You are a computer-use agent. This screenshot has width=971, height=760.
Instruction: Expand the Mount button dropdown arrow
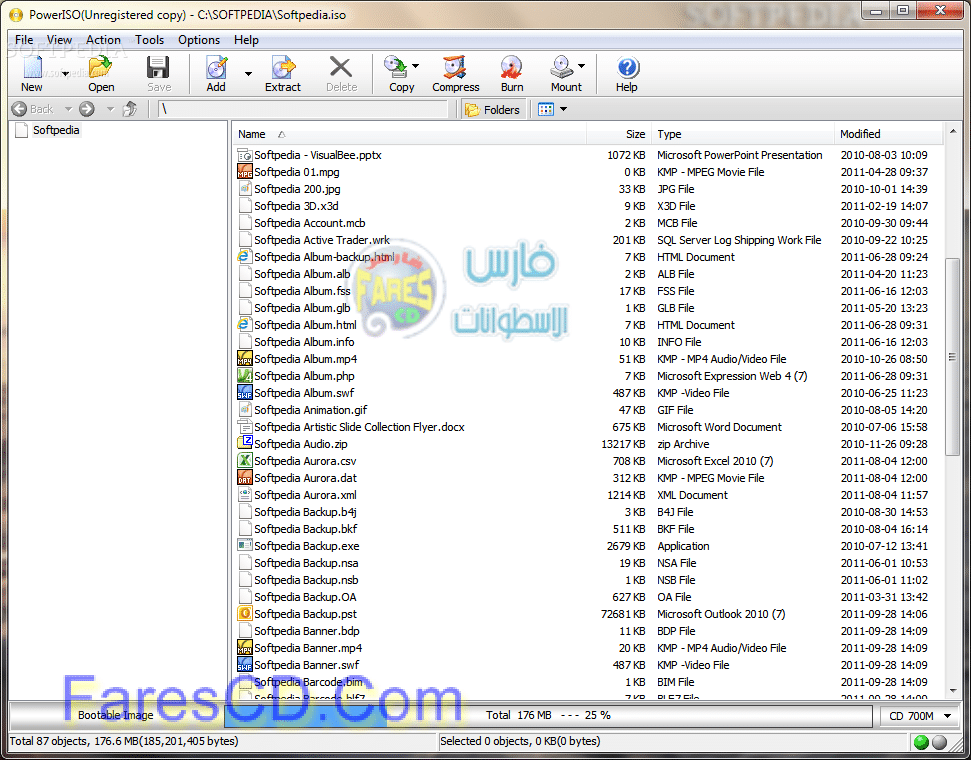[581, 66]
